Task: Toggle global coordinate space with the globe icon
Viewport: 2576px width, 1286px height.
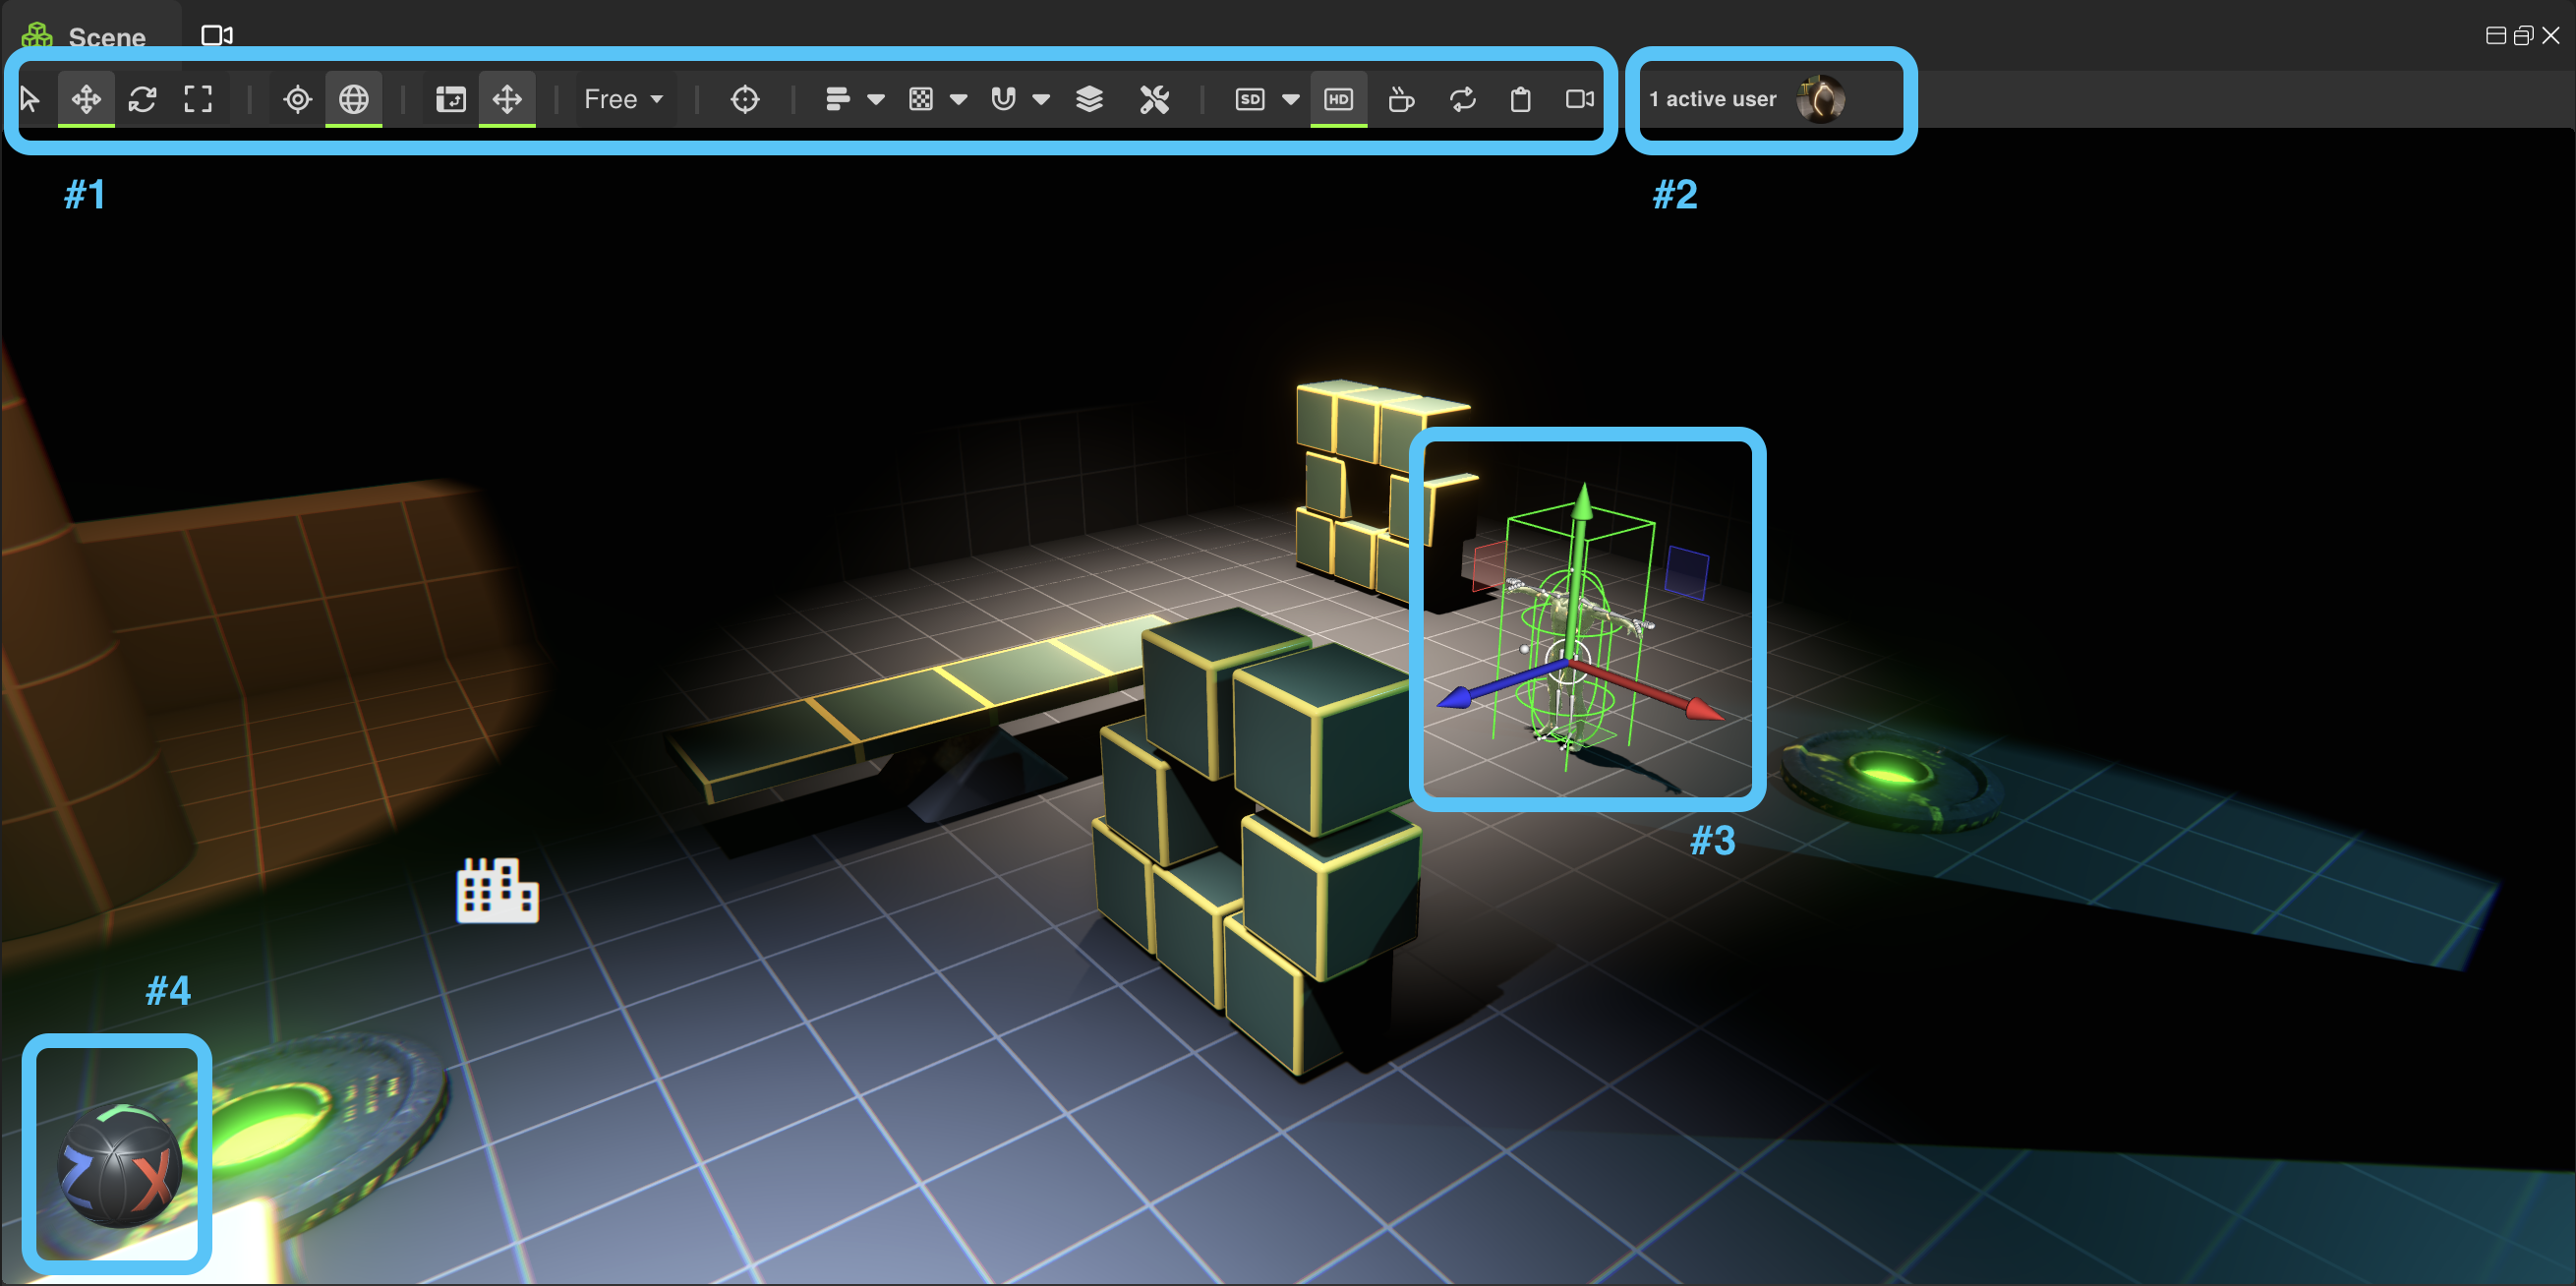Action: tap(353, 98)
